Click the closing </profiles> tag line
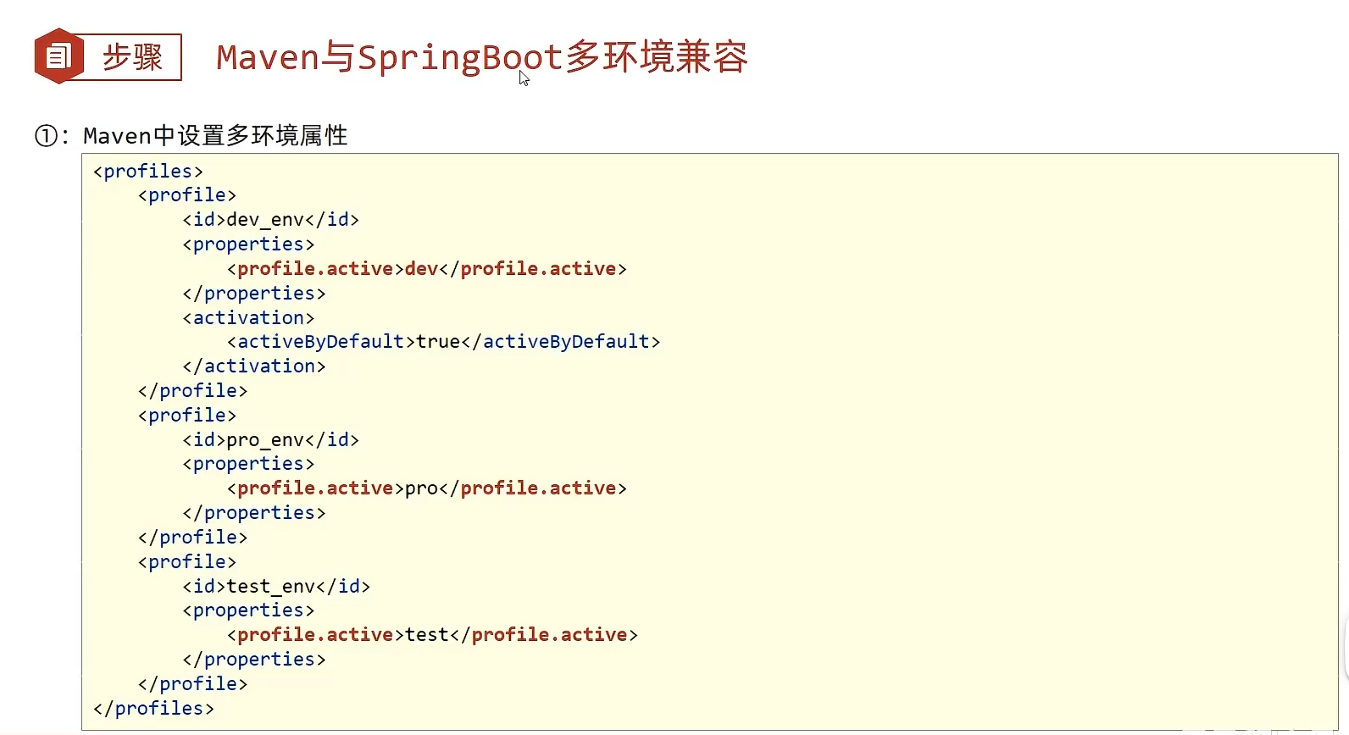This screenshot has height=735, width=1349. 154,708
